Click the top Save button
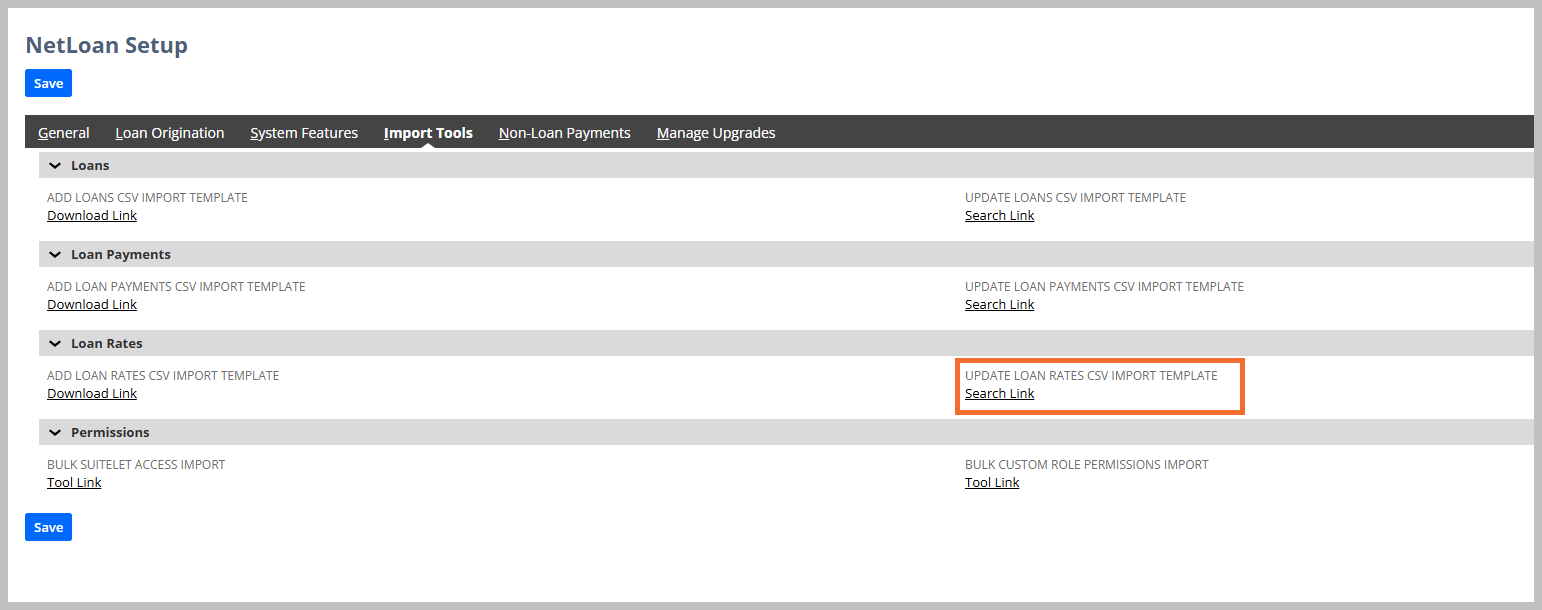The width and height of the screenshot is (1542, 610). (48, 83)
